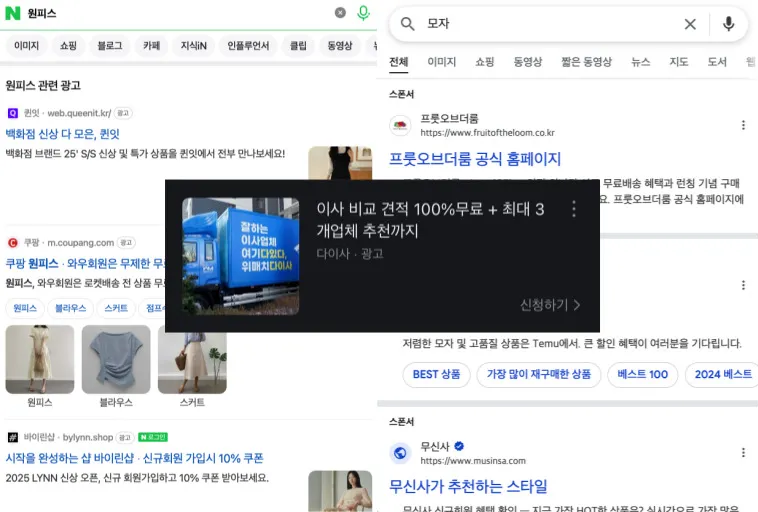Select the Naver 이미지 tab

tap(27, 46)
